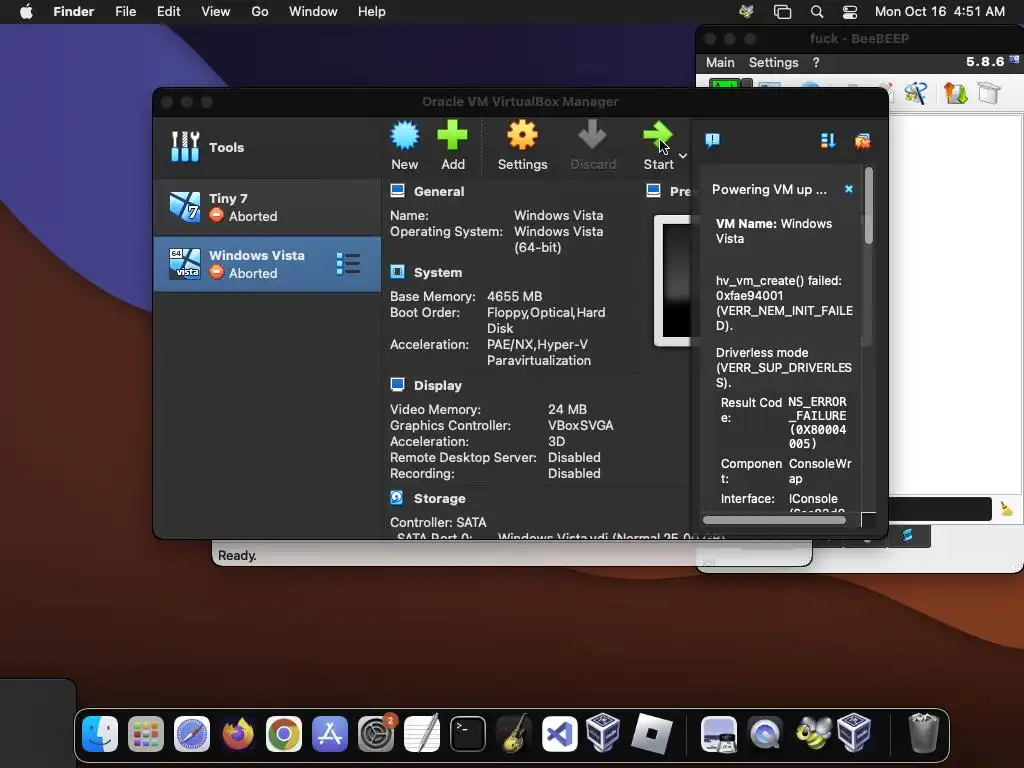1024x768 pixels.
Task: Open Google Chrome from the Dock
Action: pos(283,734)
